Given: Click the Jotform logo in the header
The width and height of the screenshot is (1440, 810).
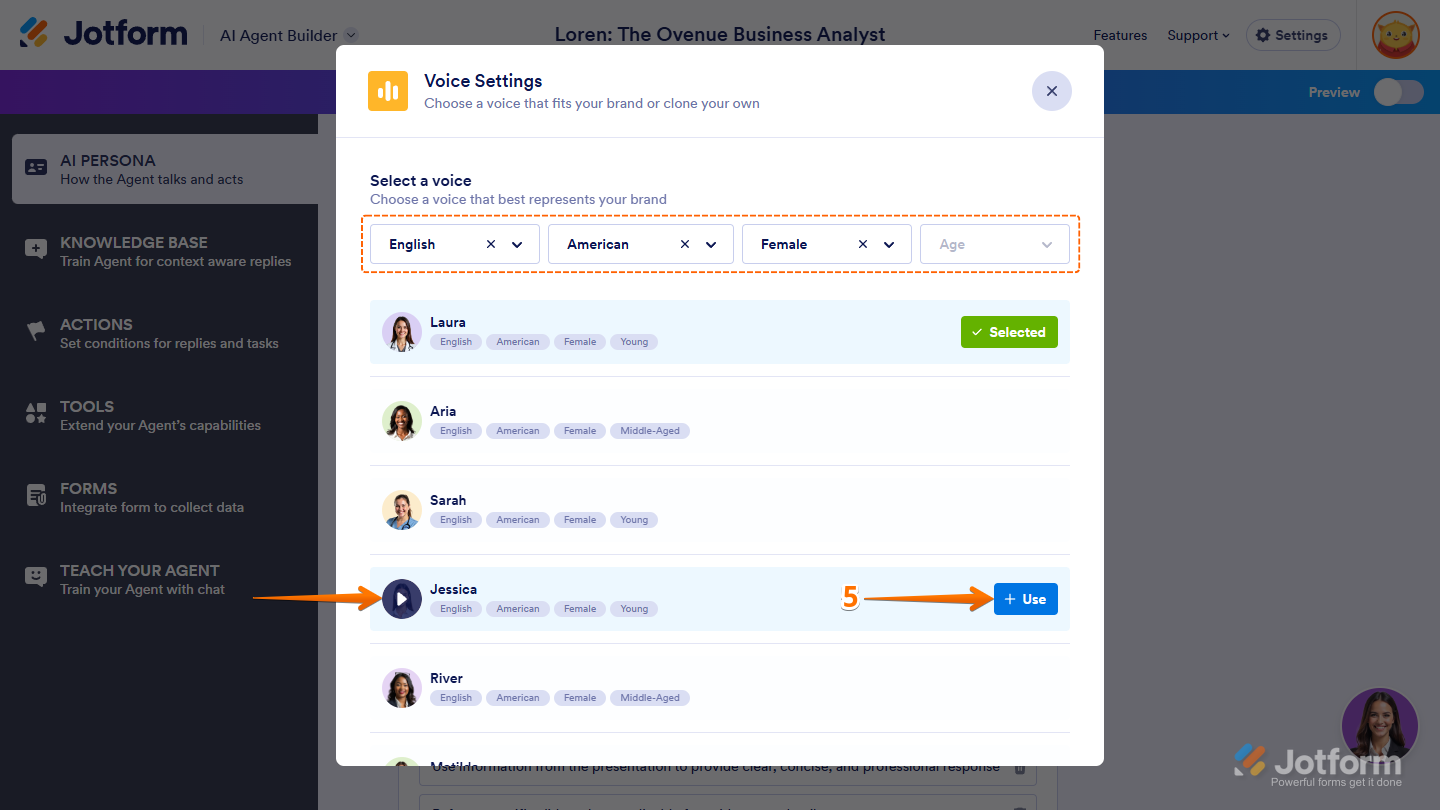Looking at the screenshot, I should tap(103, 34).
